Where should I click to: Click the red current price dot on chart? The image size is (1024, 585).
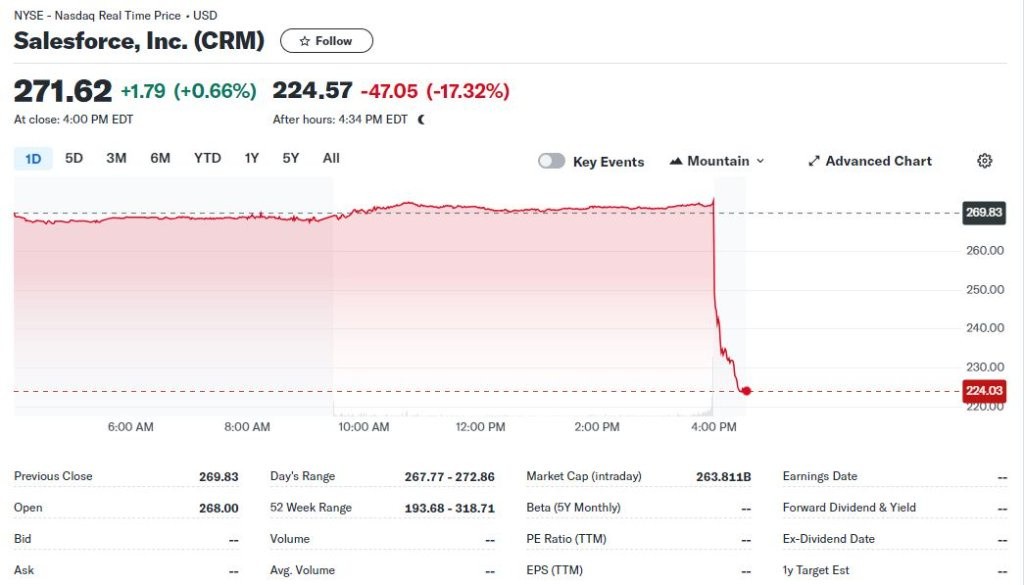pos(746,391)
